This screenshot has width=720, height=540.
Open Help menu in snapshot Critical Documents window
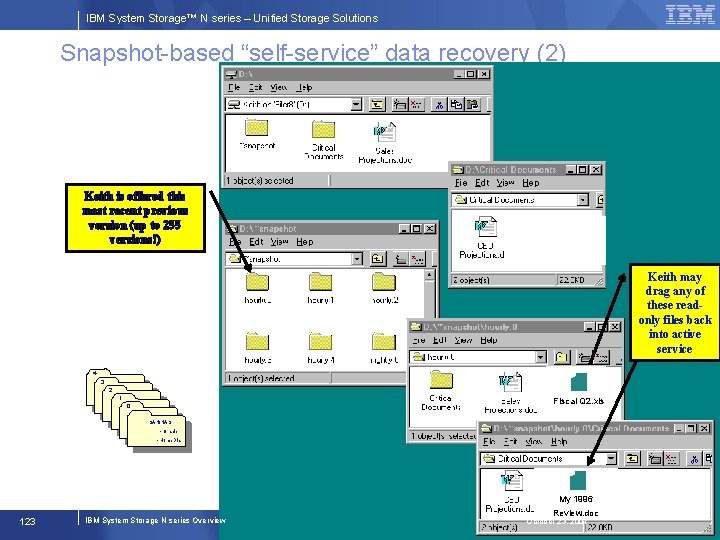click(559, 441)
